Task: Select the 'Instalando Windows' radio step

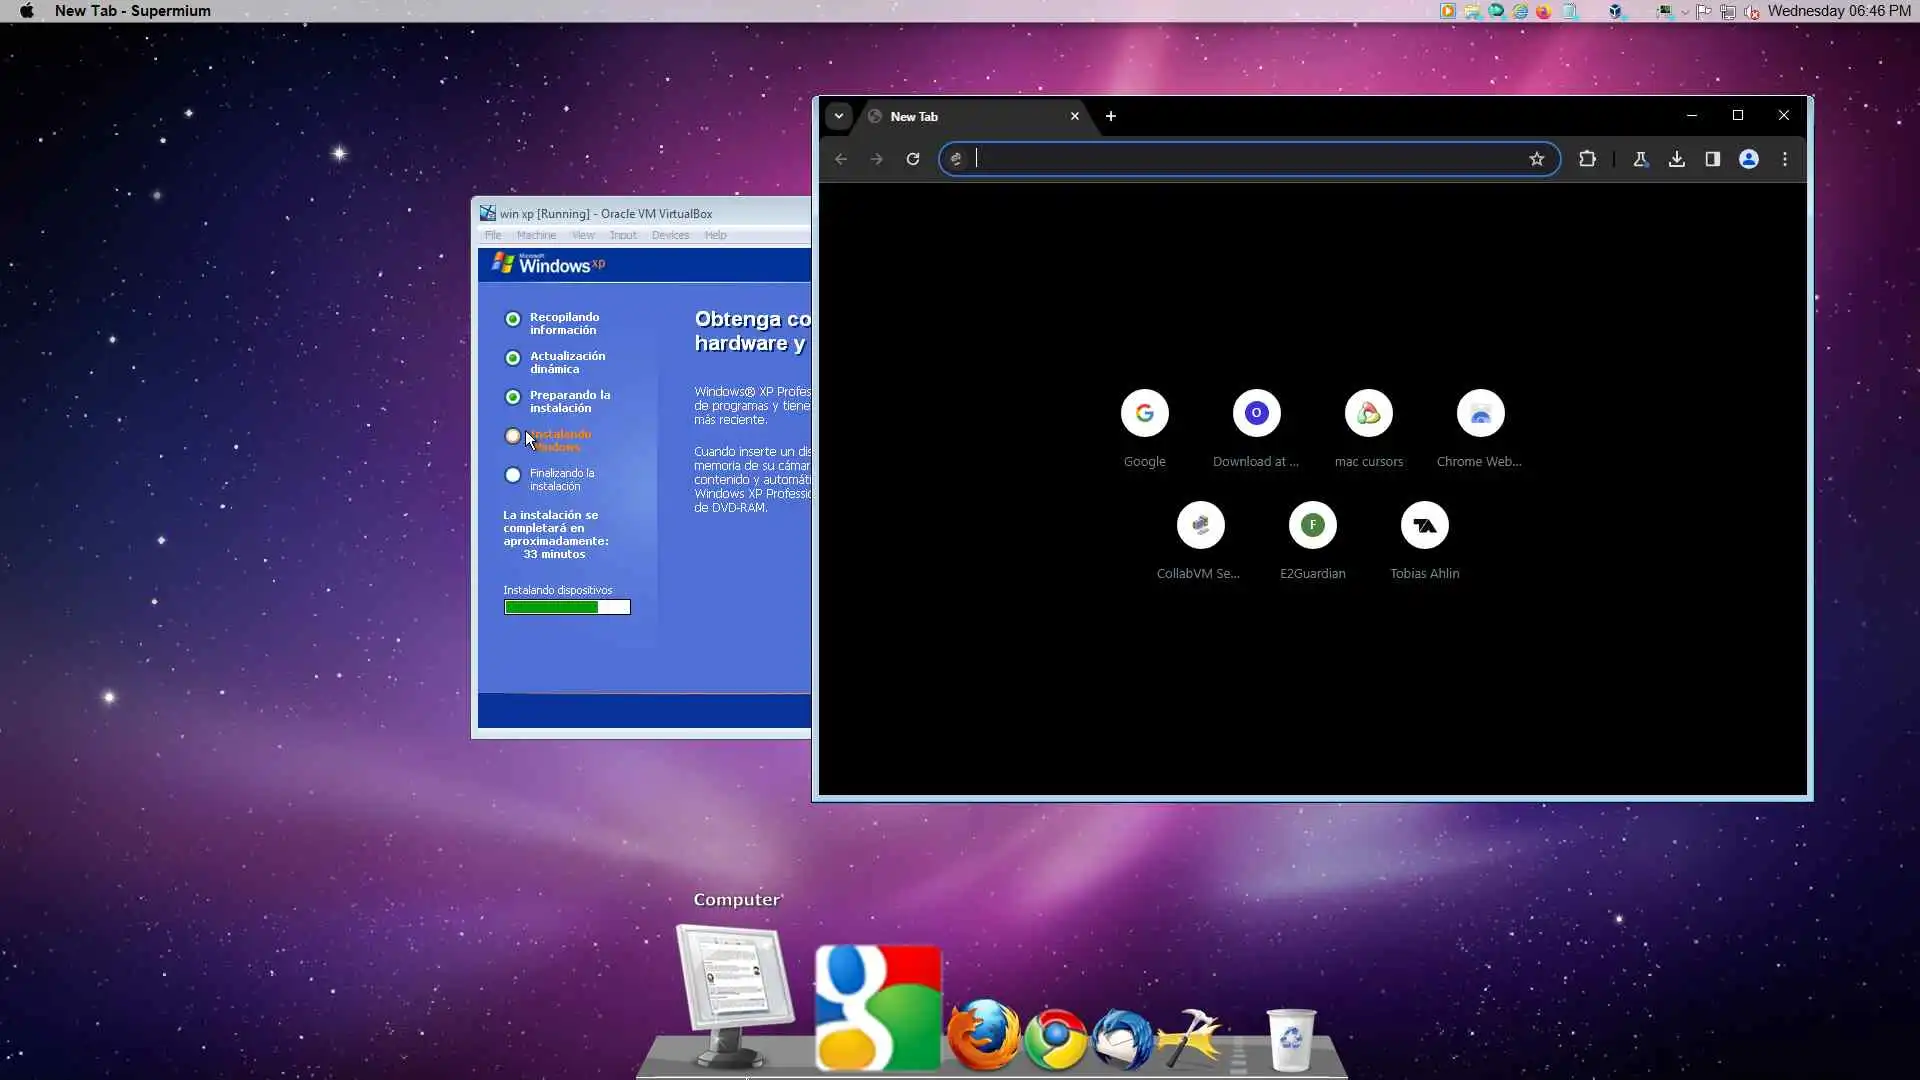Action: tap(513, 436)
